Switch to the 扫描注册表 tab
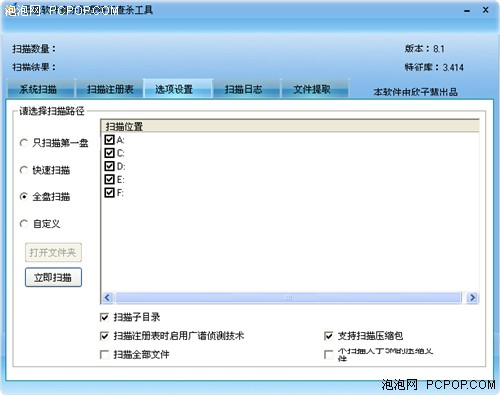The height and width of the screenshot is (395, 500). pyautogui.click(x=110, y=89)
